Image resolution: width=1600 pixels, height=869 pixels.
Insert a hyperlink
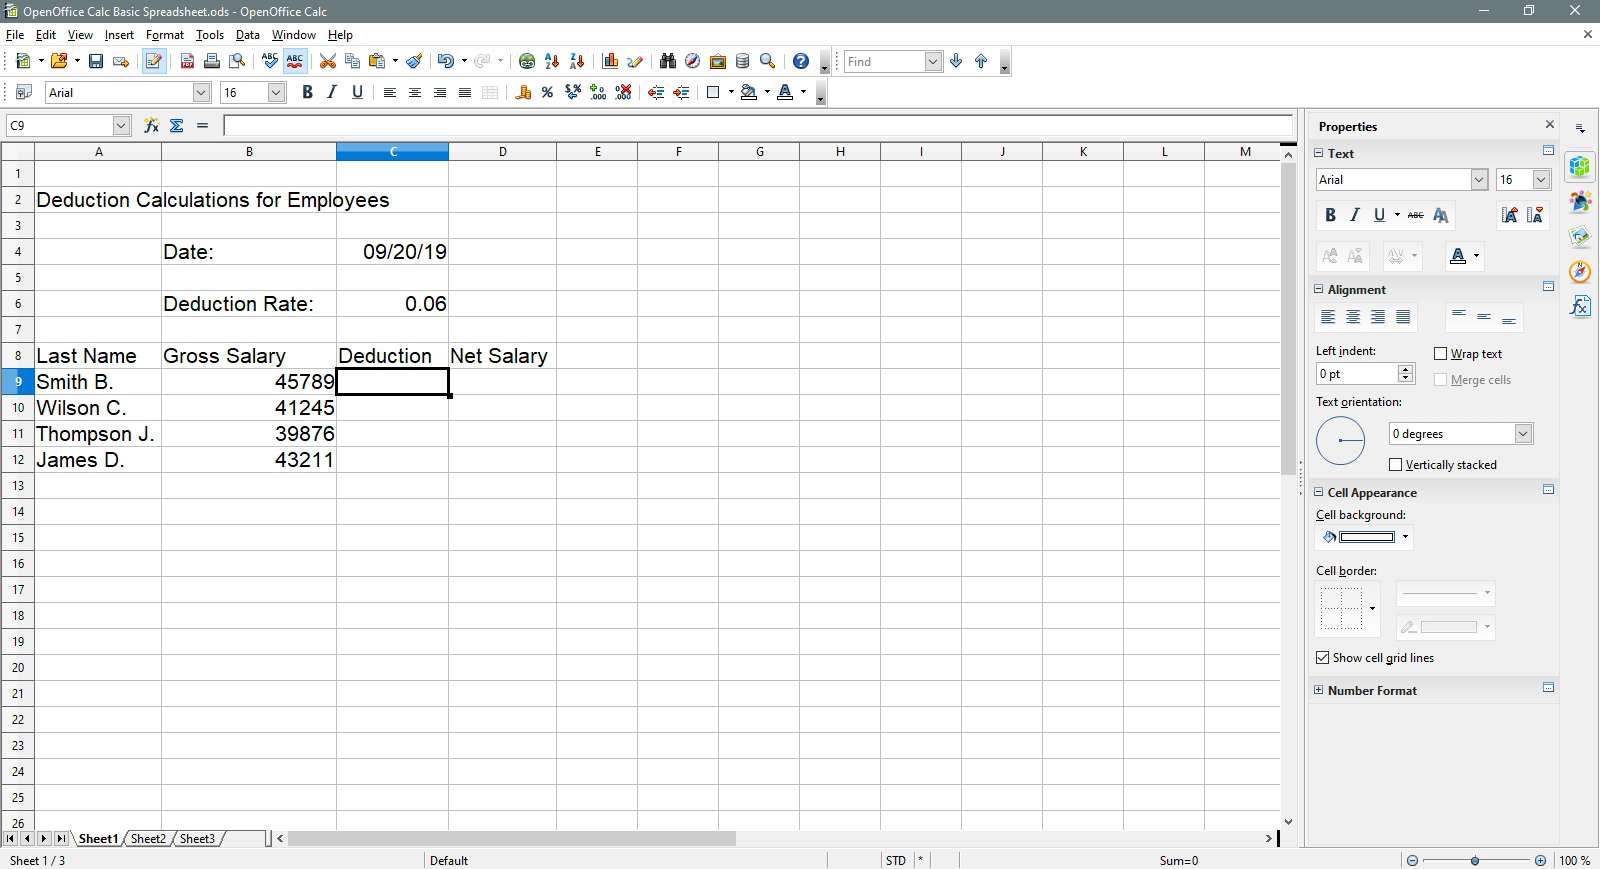[x=527, y=61]
